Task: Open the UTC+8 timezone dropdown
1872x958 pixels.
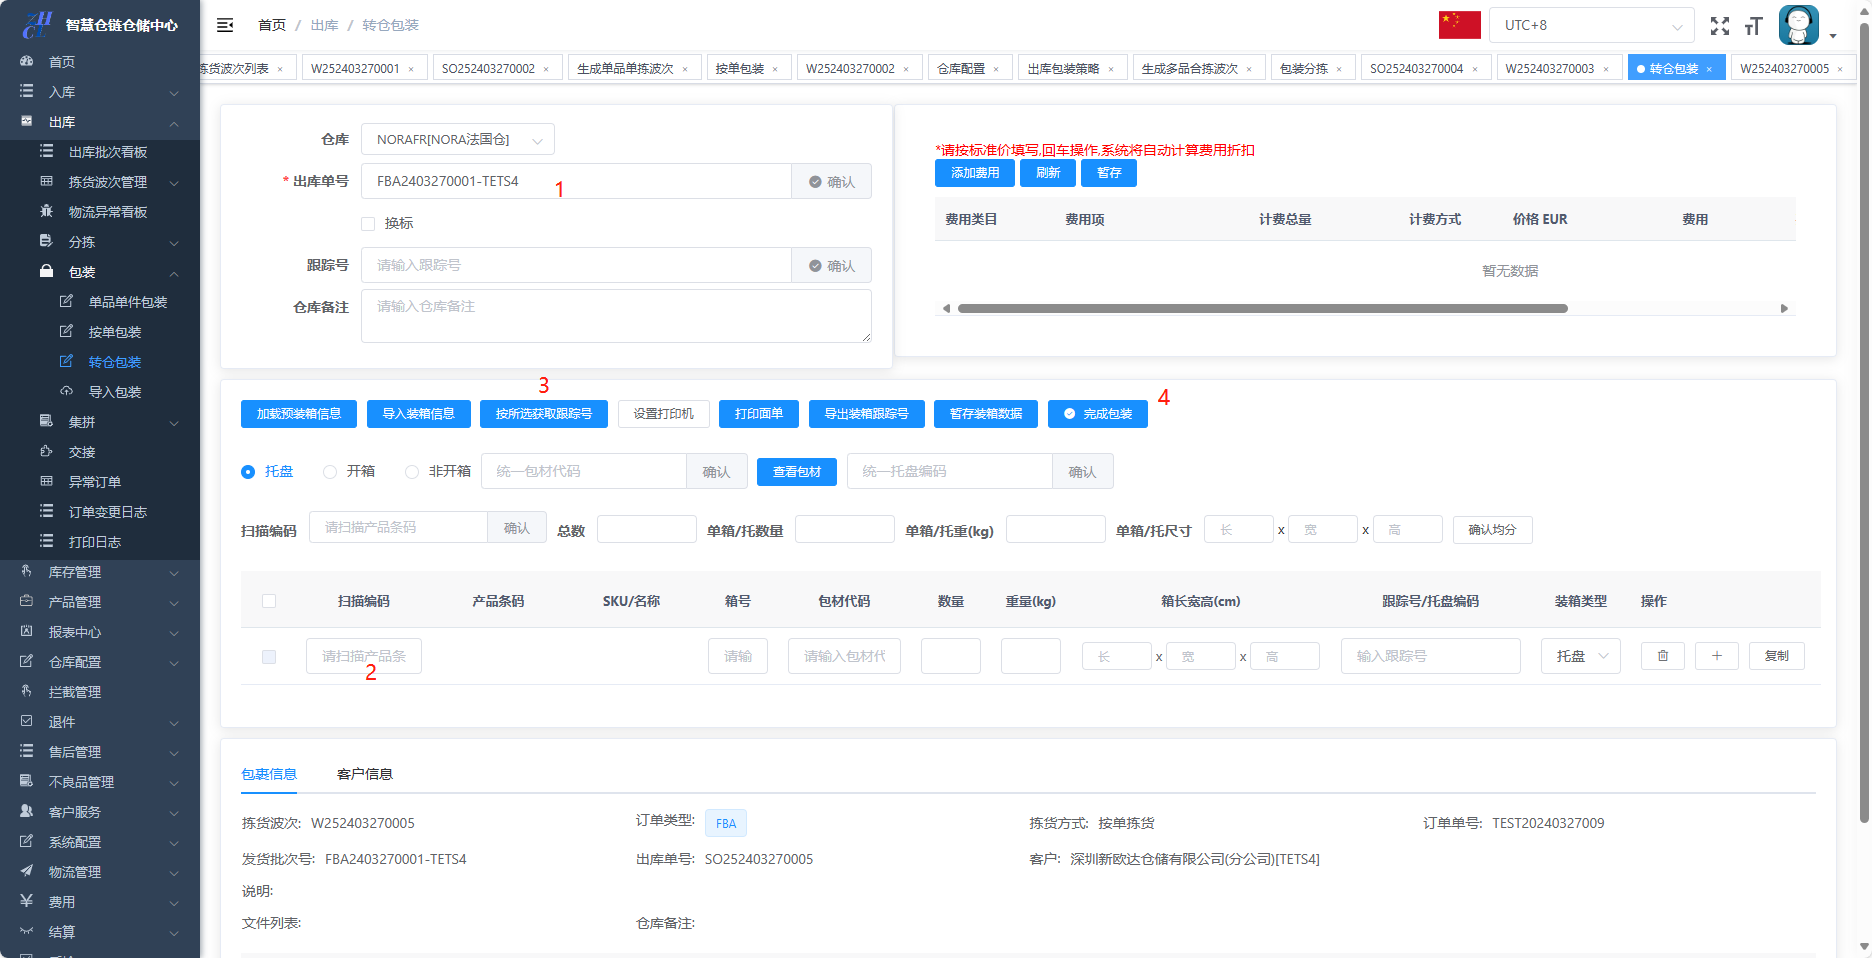Action: click(x=1591, y=25)
